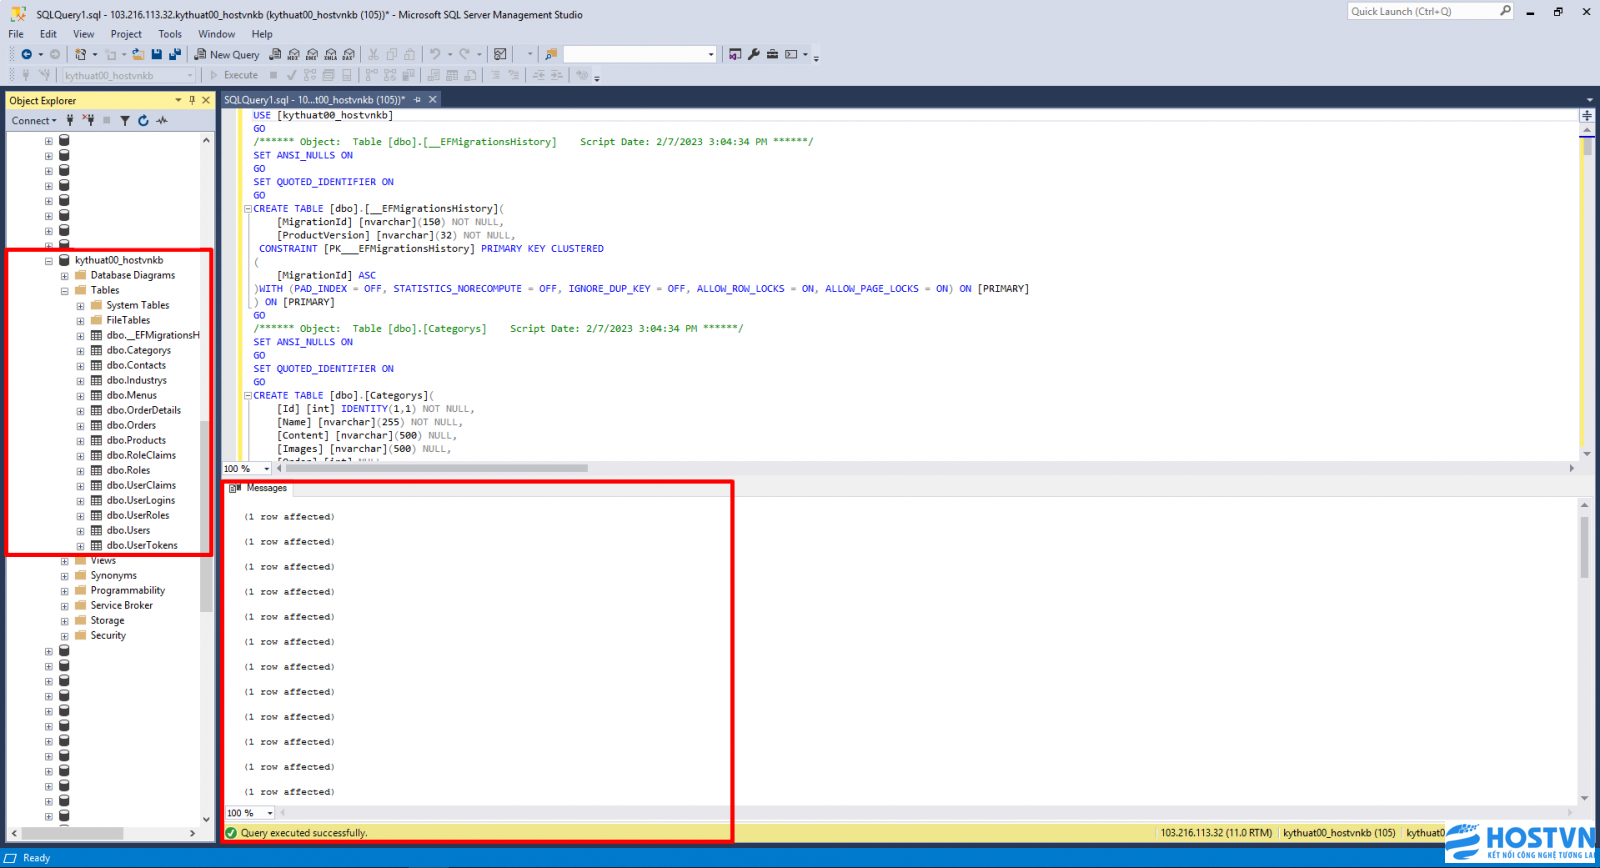Viewport: 1600px width, 868px height.
Task: Expand the dbo.Products table node
Action: tap(80, 441)
